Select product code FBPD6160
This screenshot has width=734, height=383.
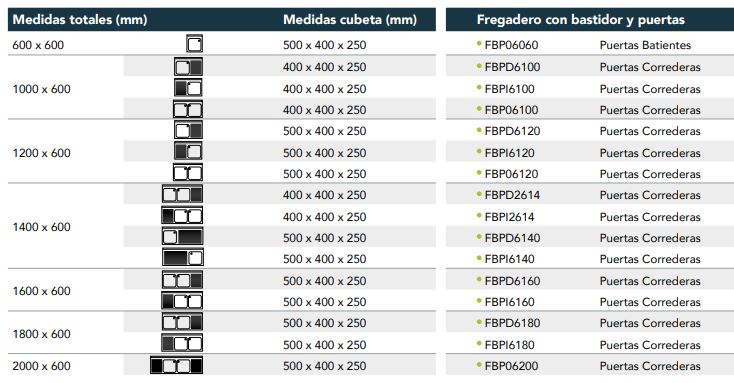click(512, 281)
